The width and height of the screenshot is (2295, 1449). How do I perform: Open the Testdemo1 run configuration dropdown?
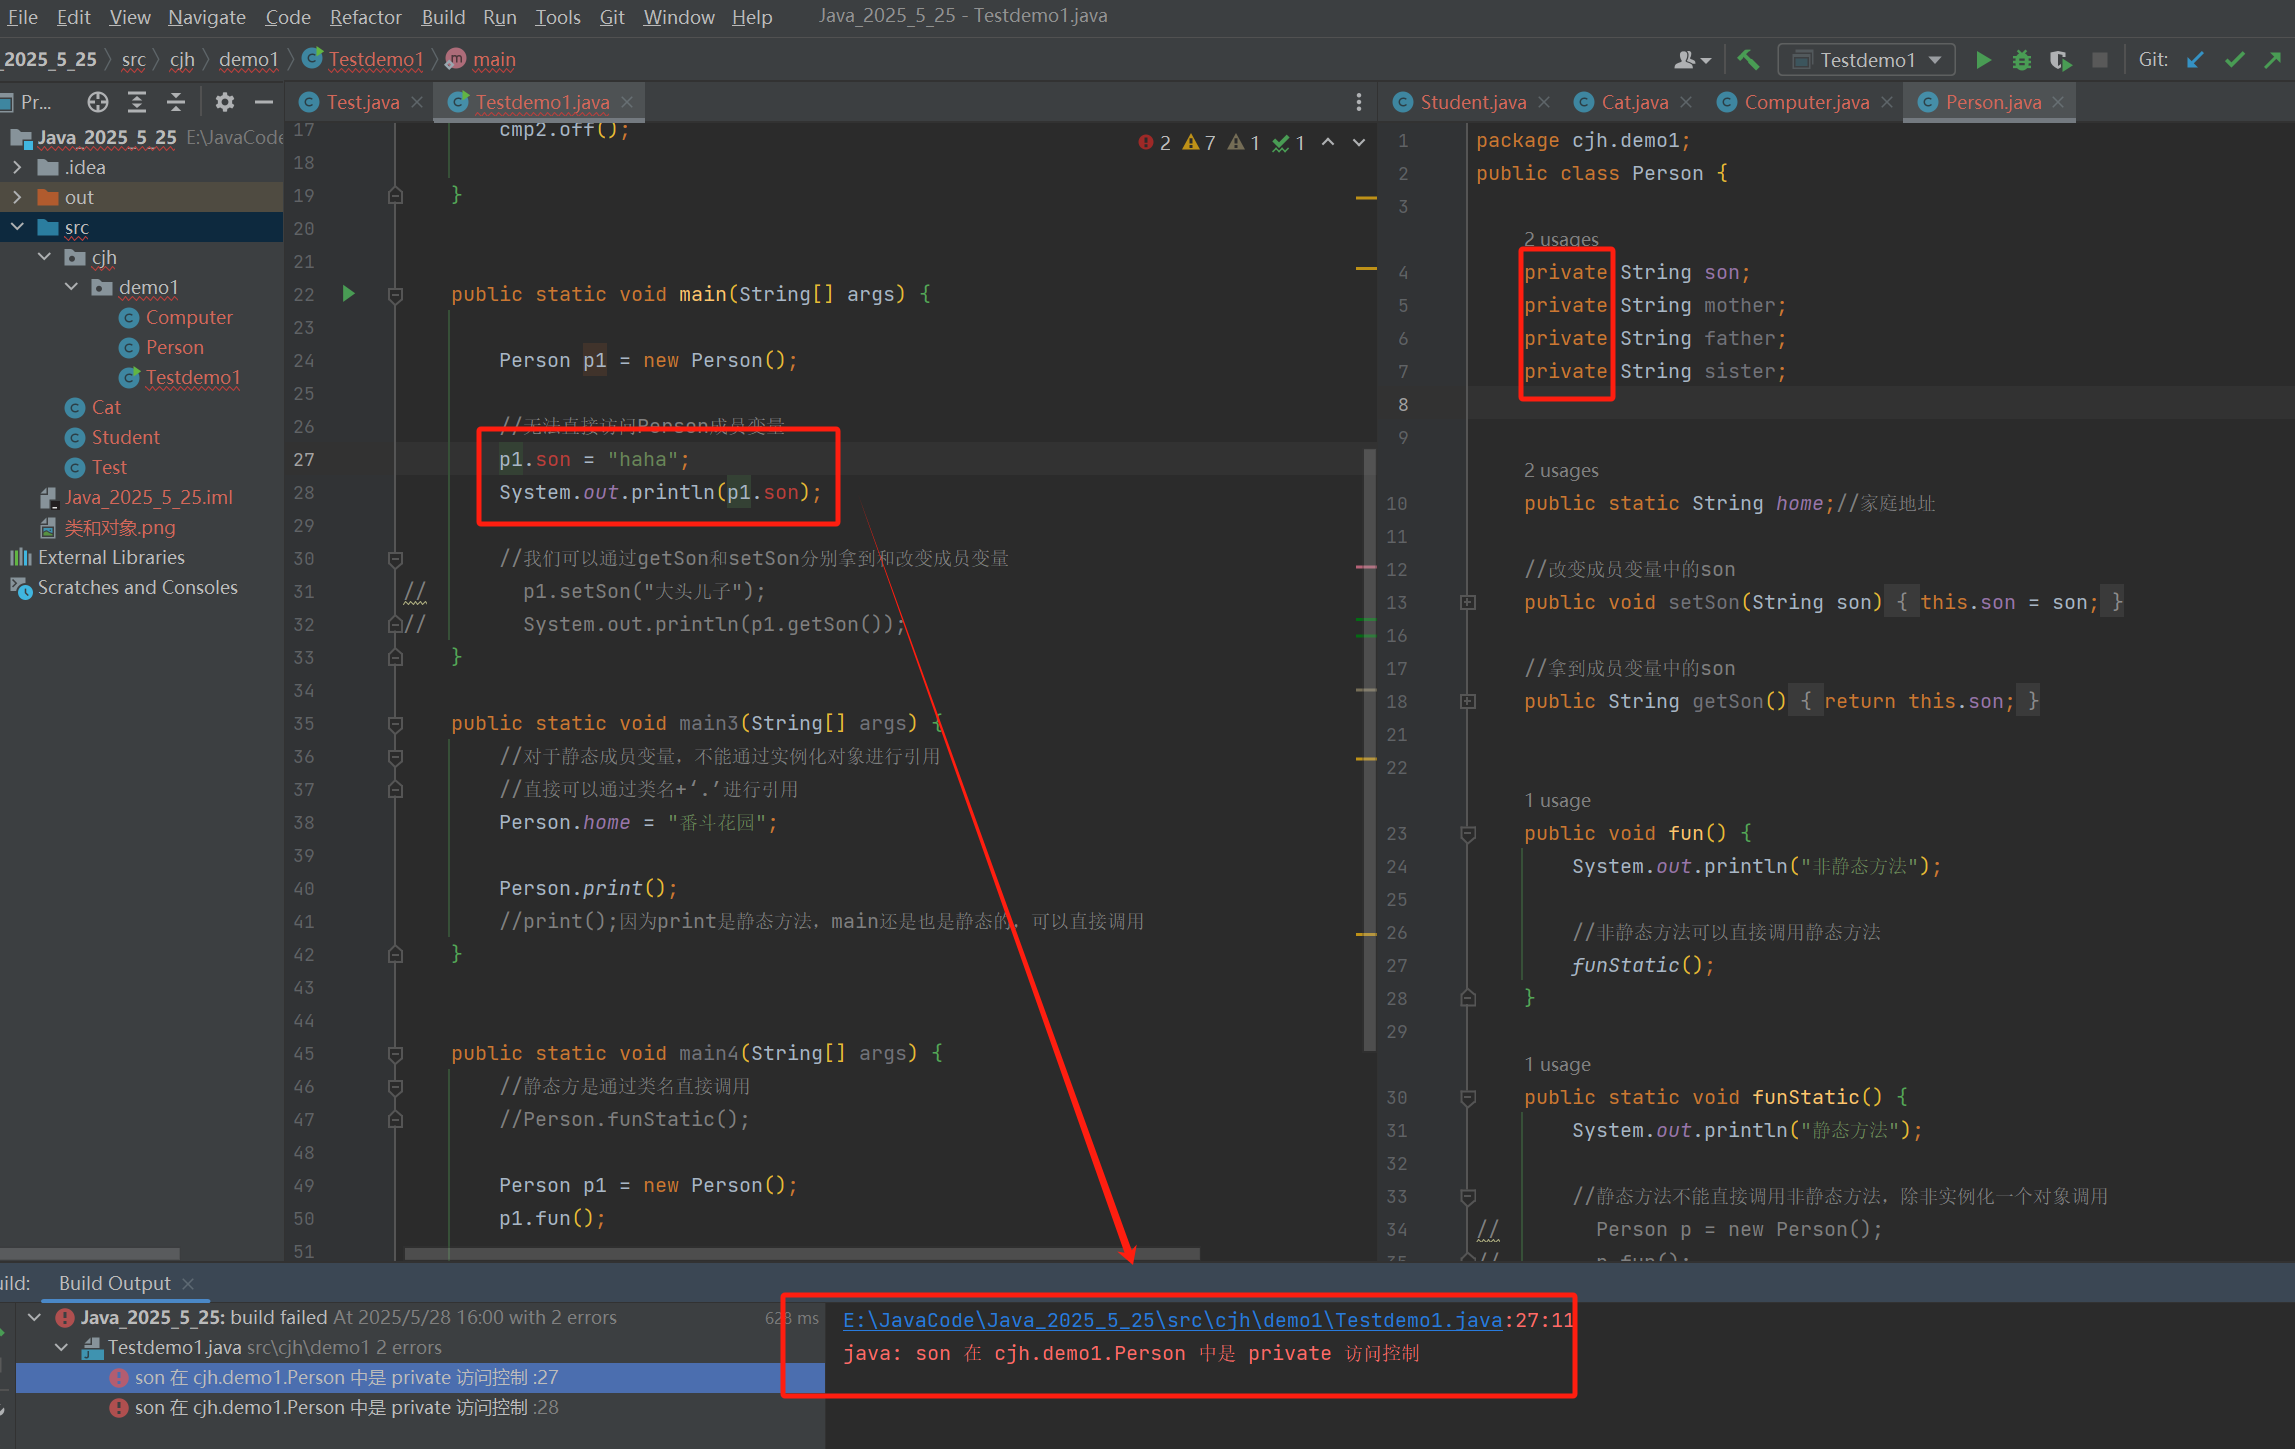[1866, 60]
